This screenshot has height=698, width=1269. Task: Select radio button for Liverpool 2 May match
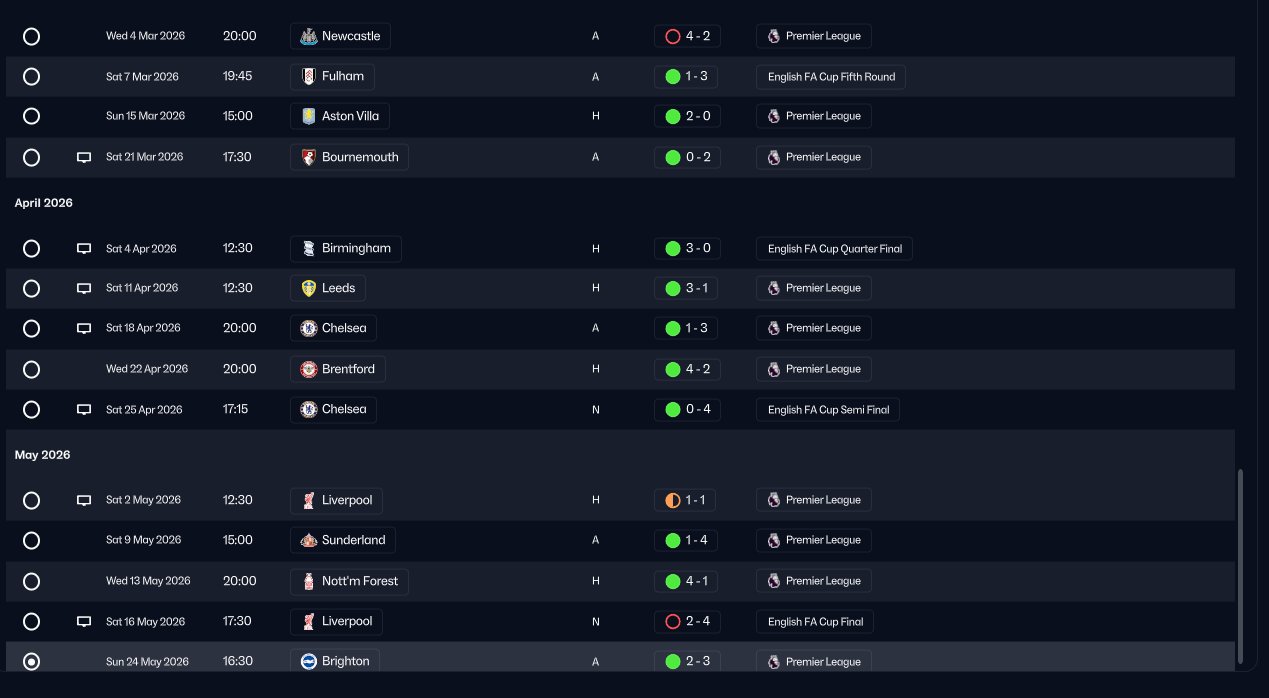(x=31, y=500)
